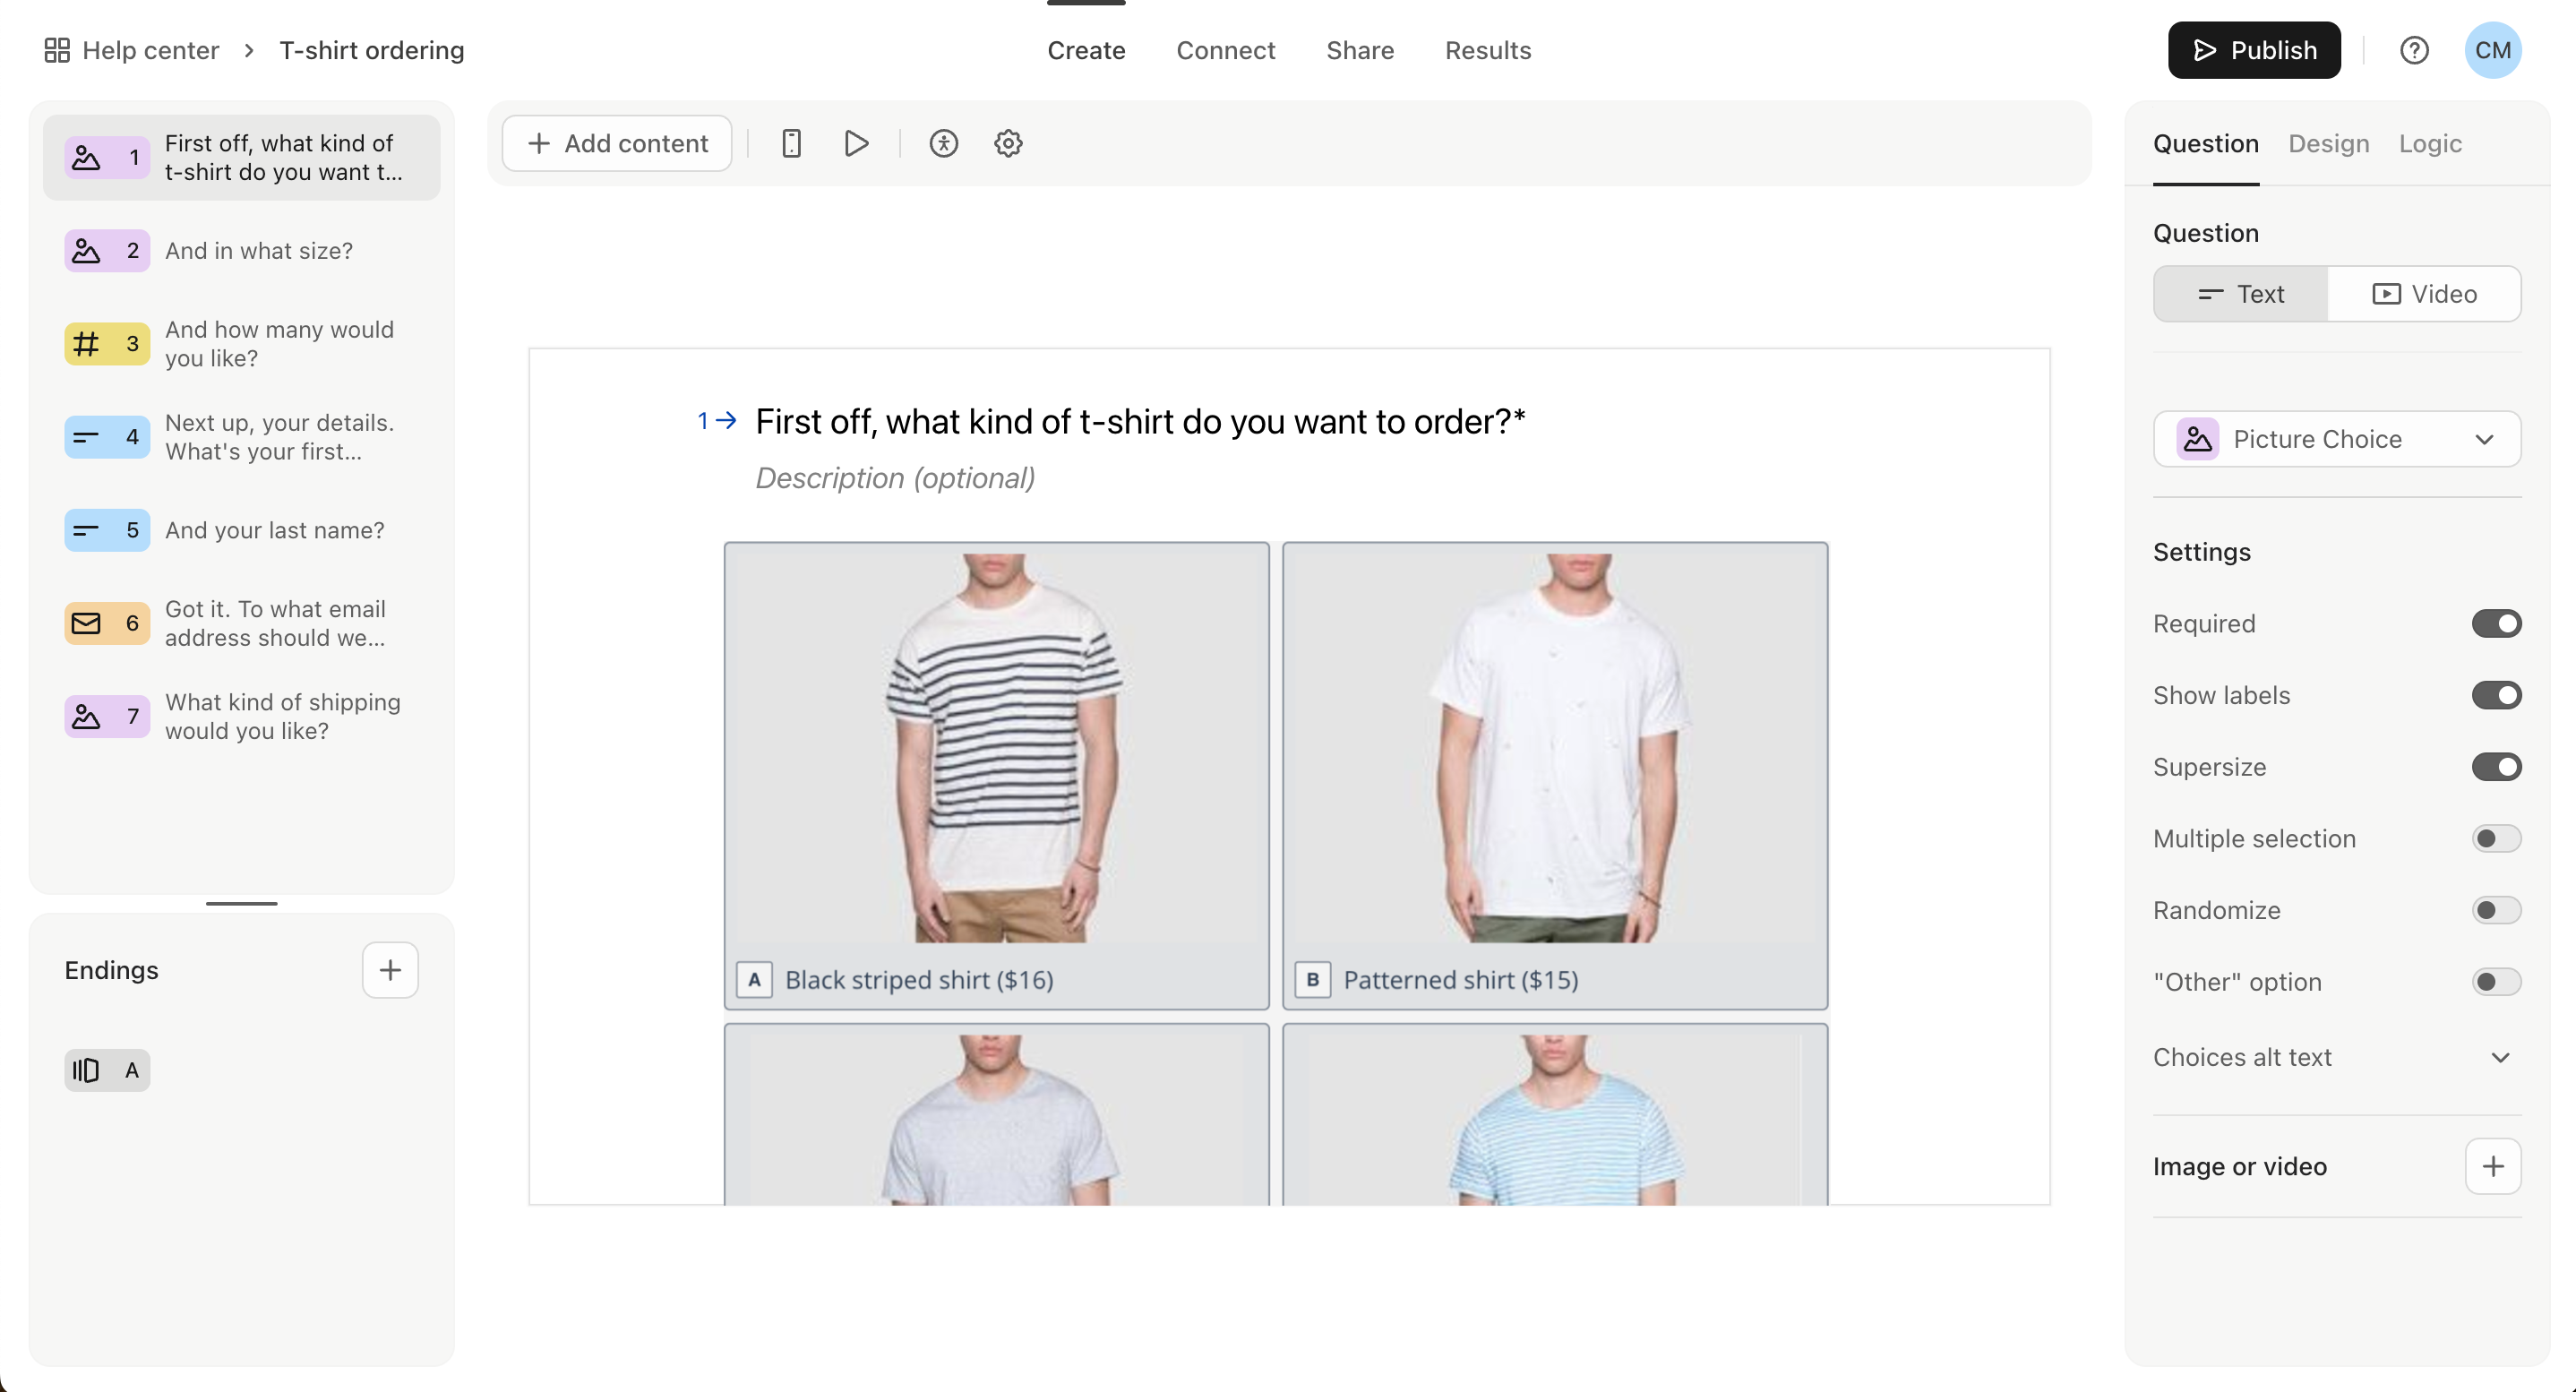Select Text question format
This screenshot has width=2576, height=1392.
pos(2241,294)
